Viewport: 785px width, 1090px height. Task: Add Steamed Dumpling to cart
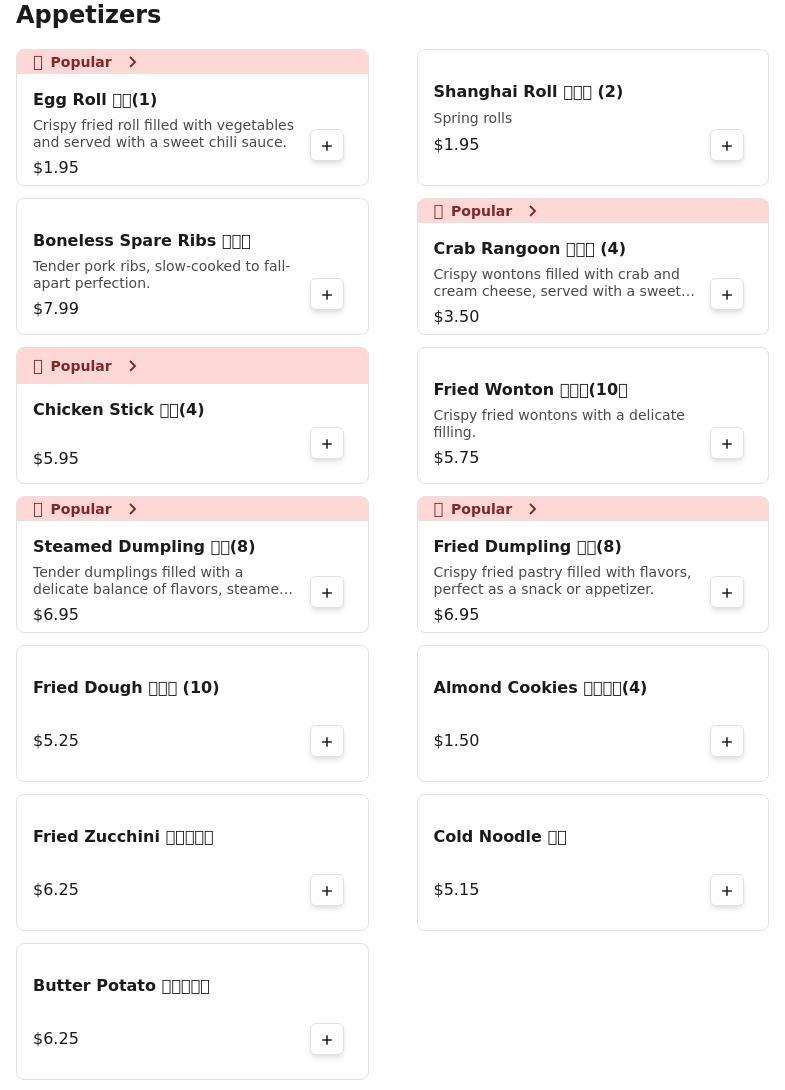327,592
